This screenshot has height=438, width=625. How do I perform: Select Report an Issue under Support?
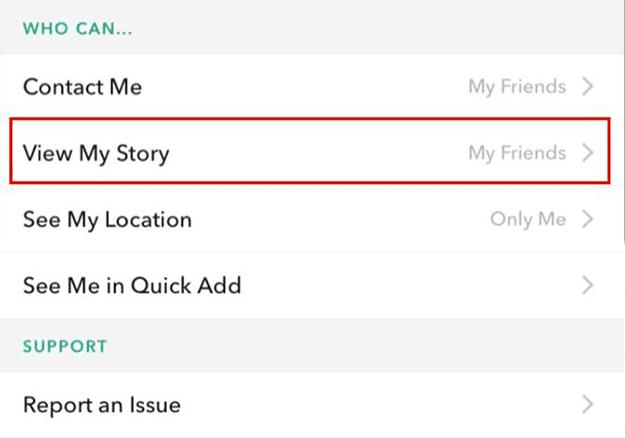[312, 405]
